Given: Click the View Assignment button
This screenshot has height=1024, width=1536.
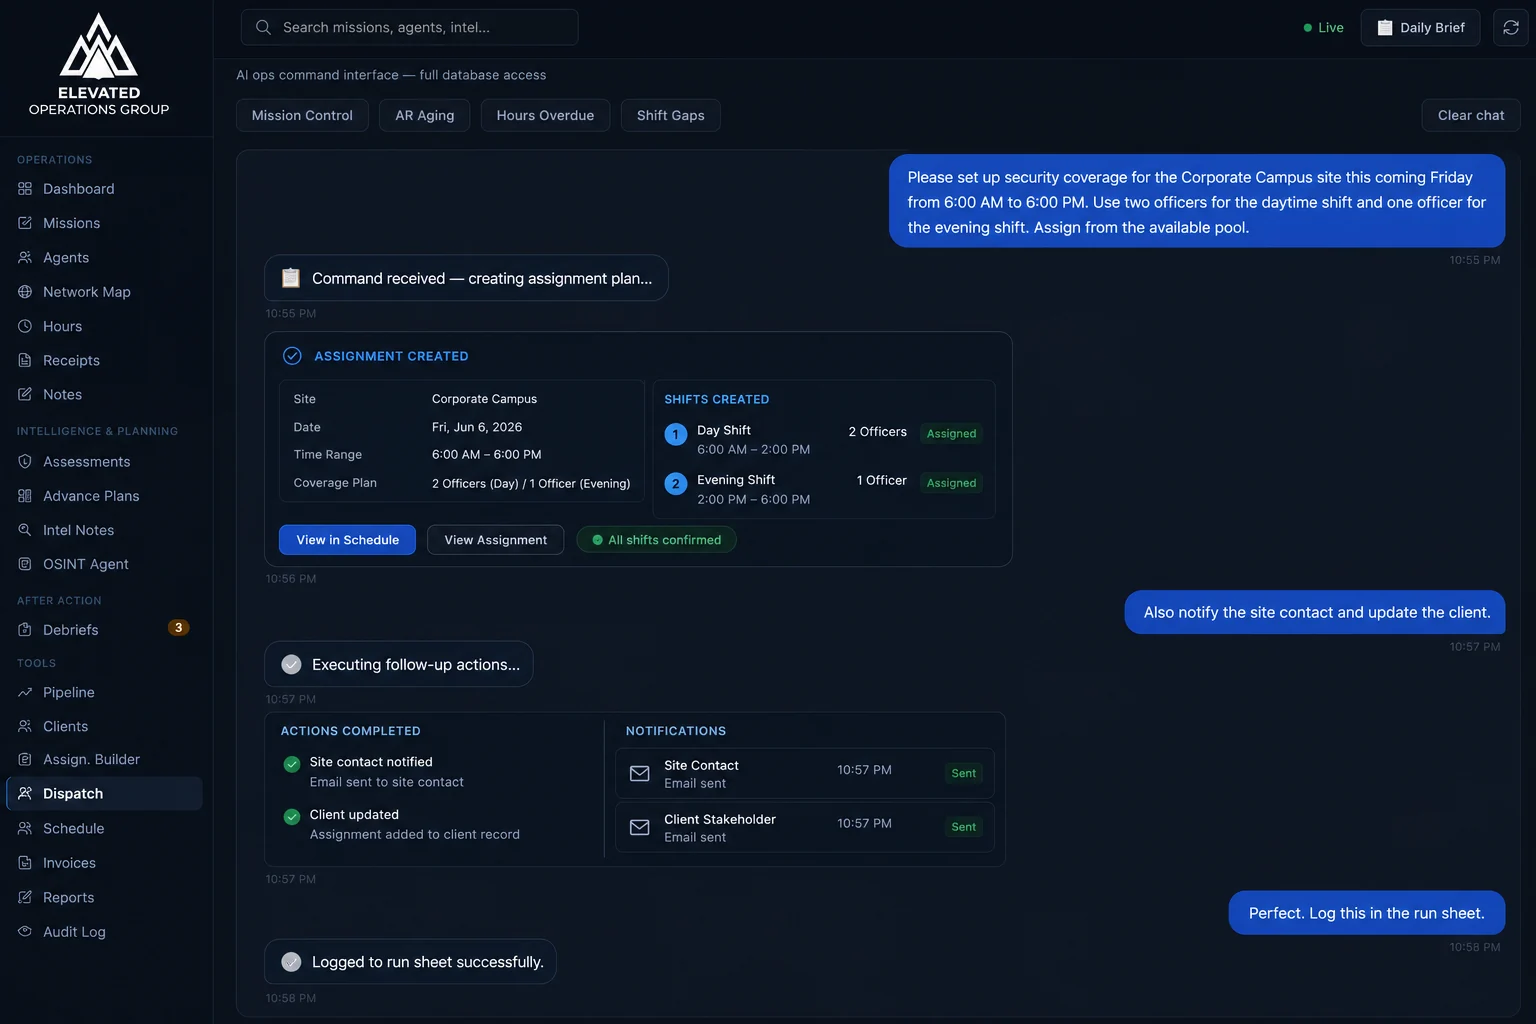Looking at the screenshot, I should [x=496, y=540].
